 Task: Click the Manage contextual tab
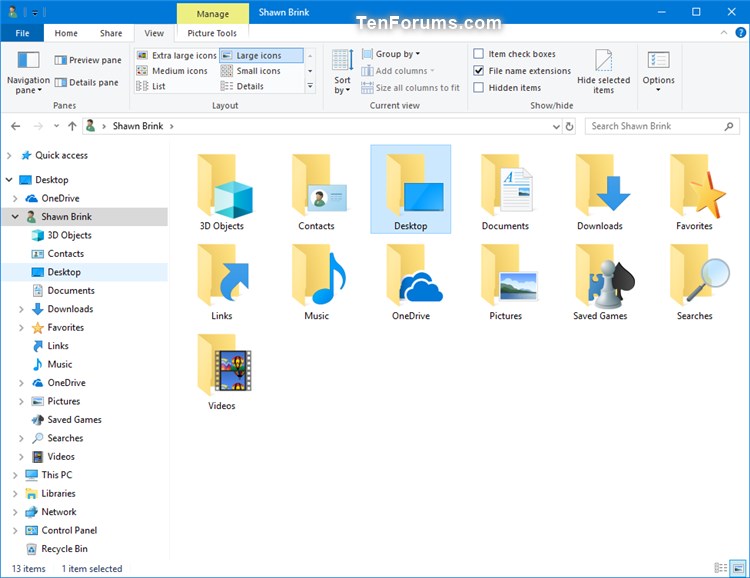[213, 14]
